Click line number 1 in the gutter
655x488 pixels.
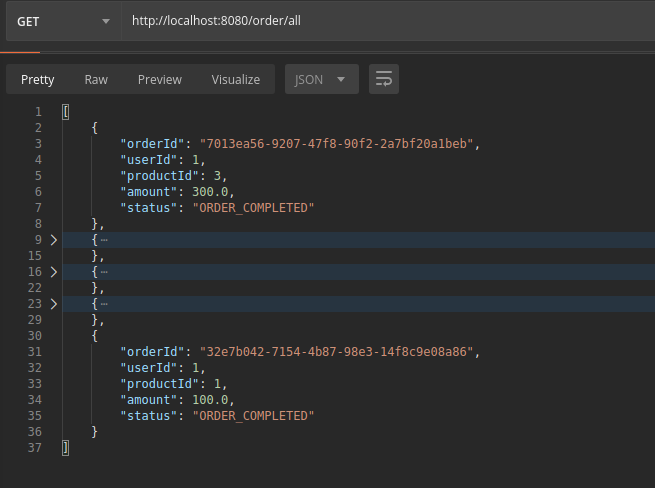tap(38, 112)
